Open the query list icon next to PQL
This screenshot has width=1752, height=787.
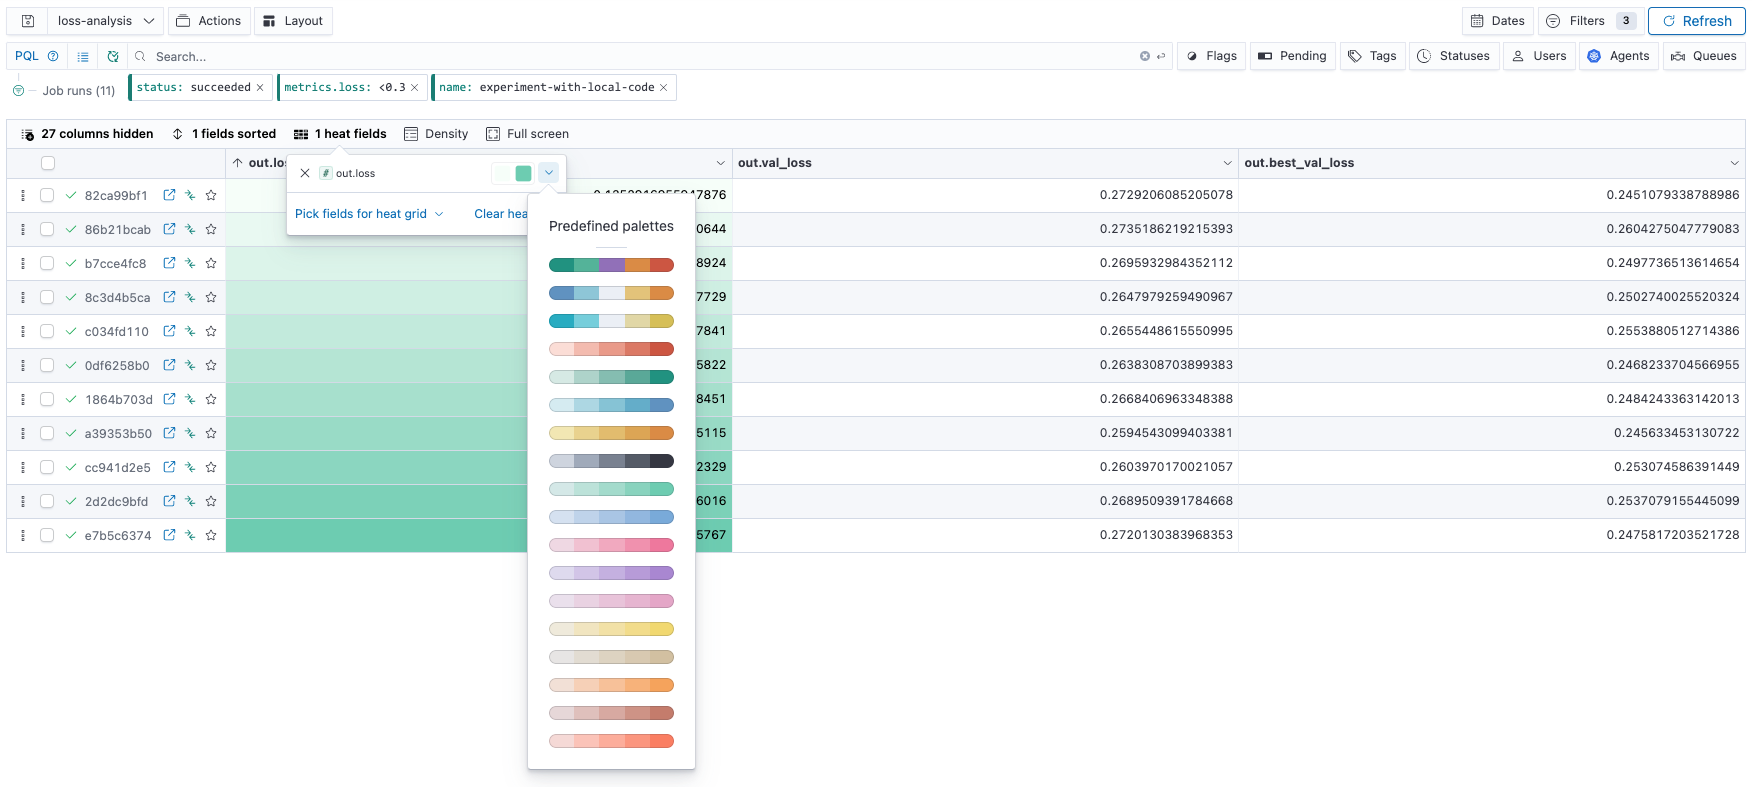pyautogui.click(x=83, y=56)
